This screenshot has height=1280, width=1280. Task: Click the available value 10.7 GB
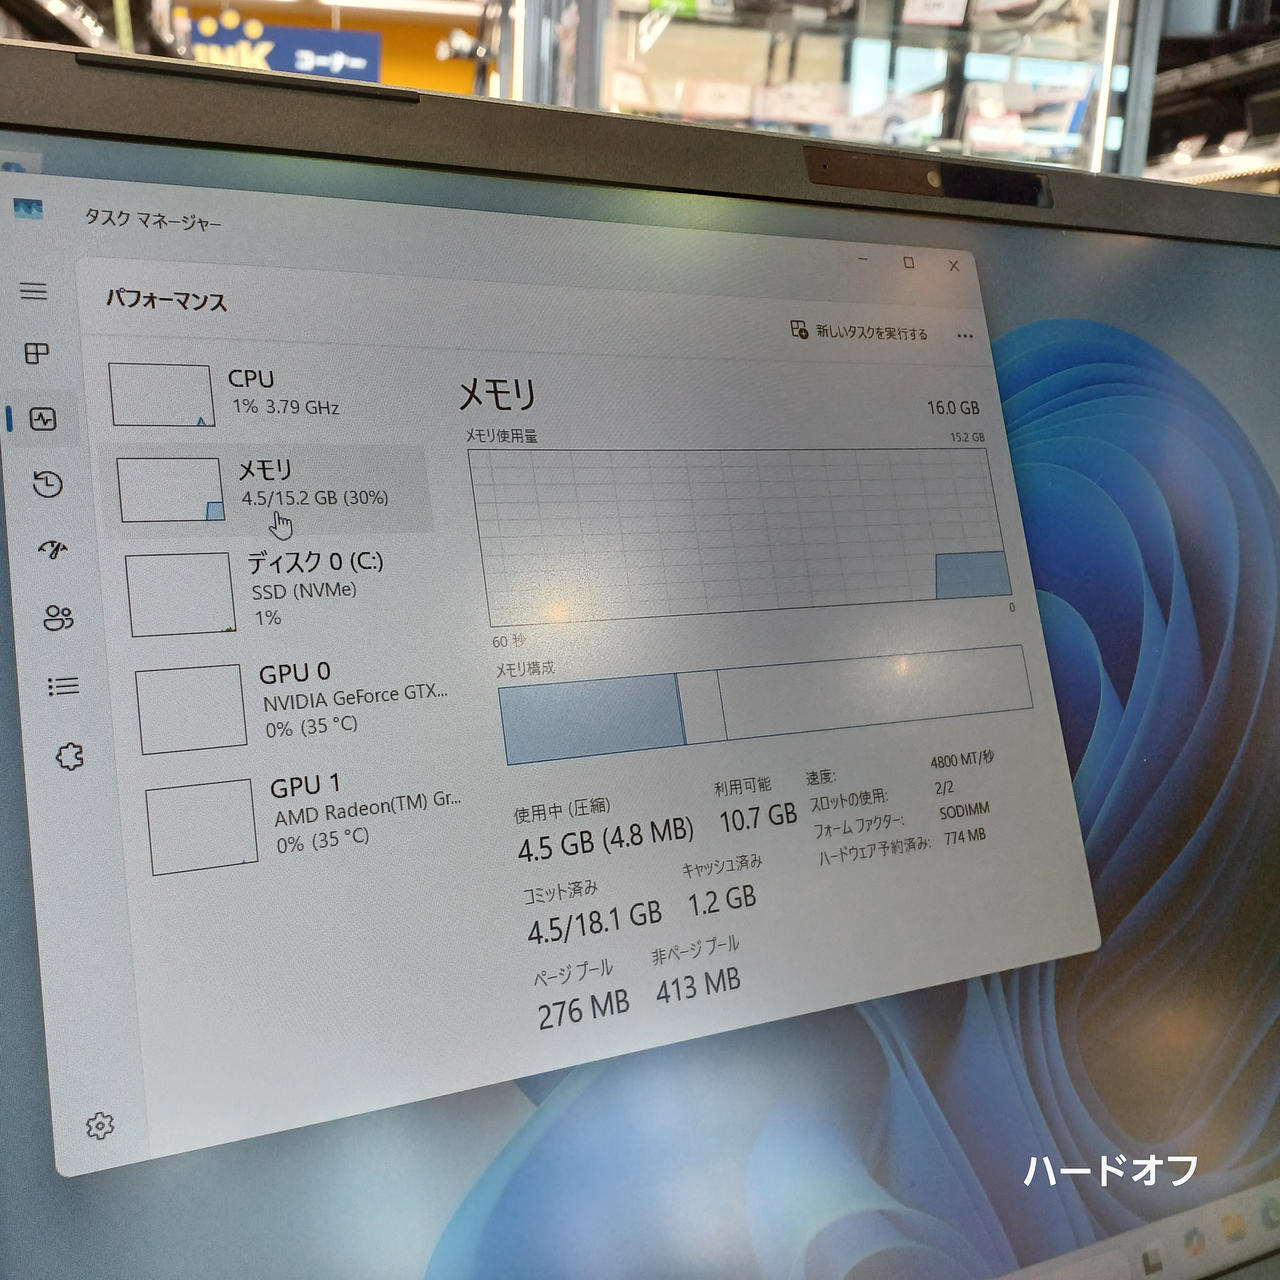pos(758,819)
